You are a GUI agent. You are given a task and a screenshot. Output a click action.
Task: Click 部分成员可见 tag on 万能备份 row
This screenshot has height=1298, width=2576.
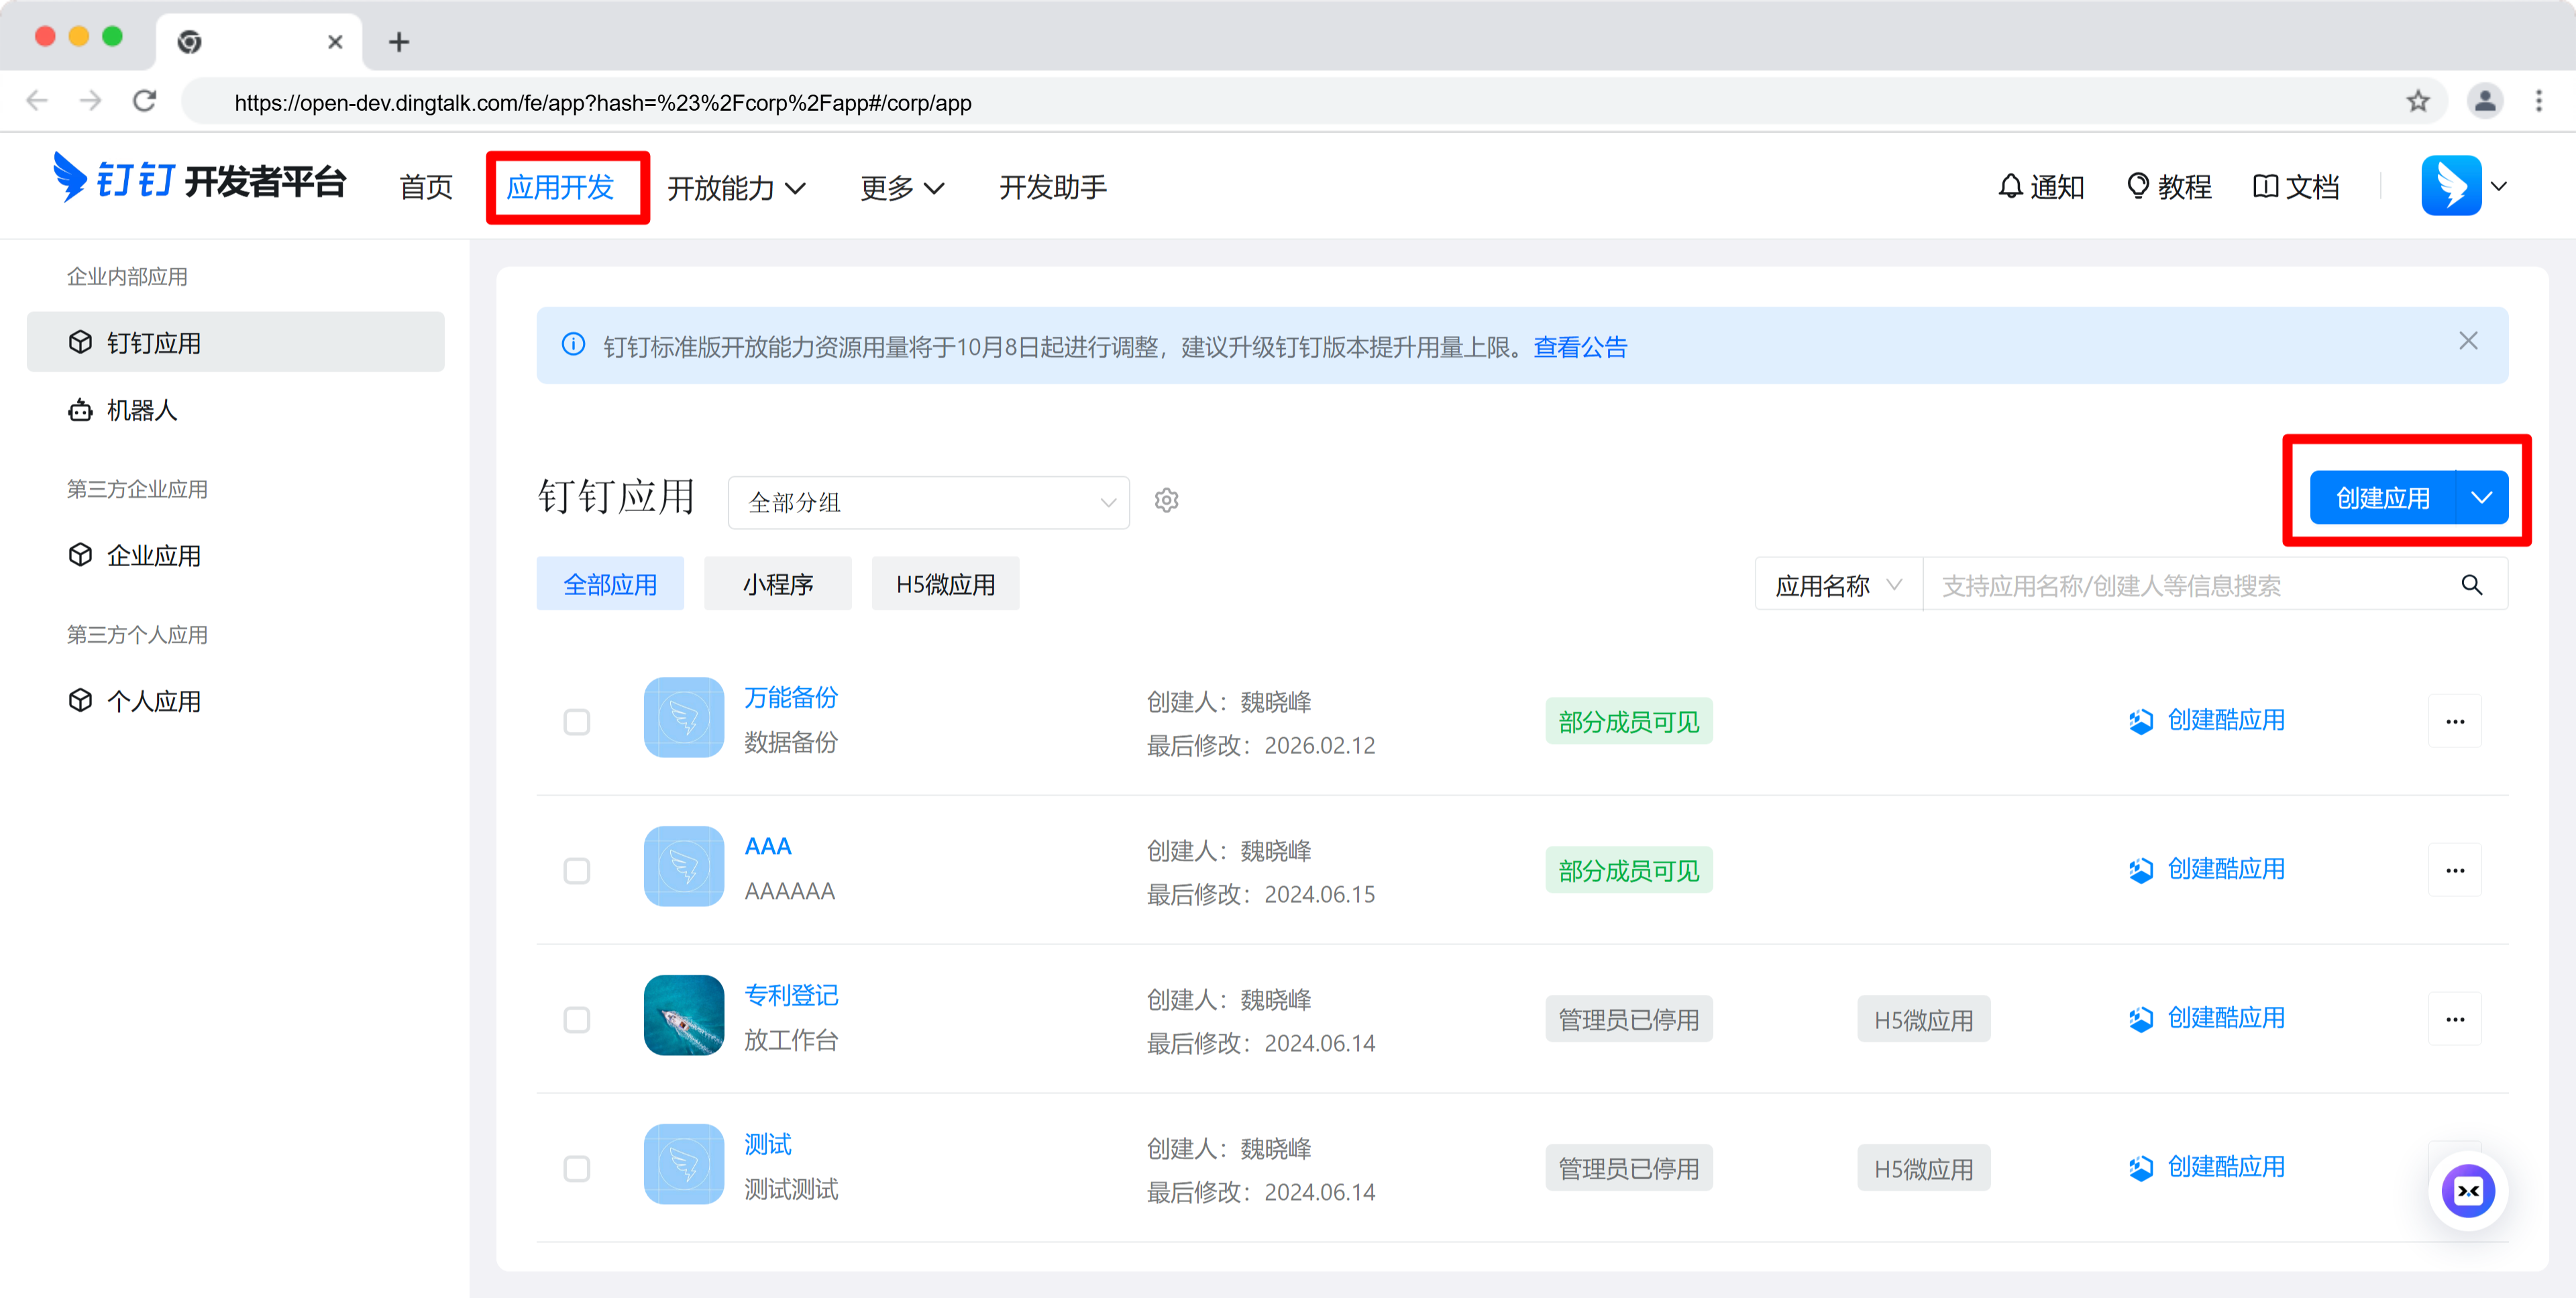pyautogui.click(x=1628, y=722)
